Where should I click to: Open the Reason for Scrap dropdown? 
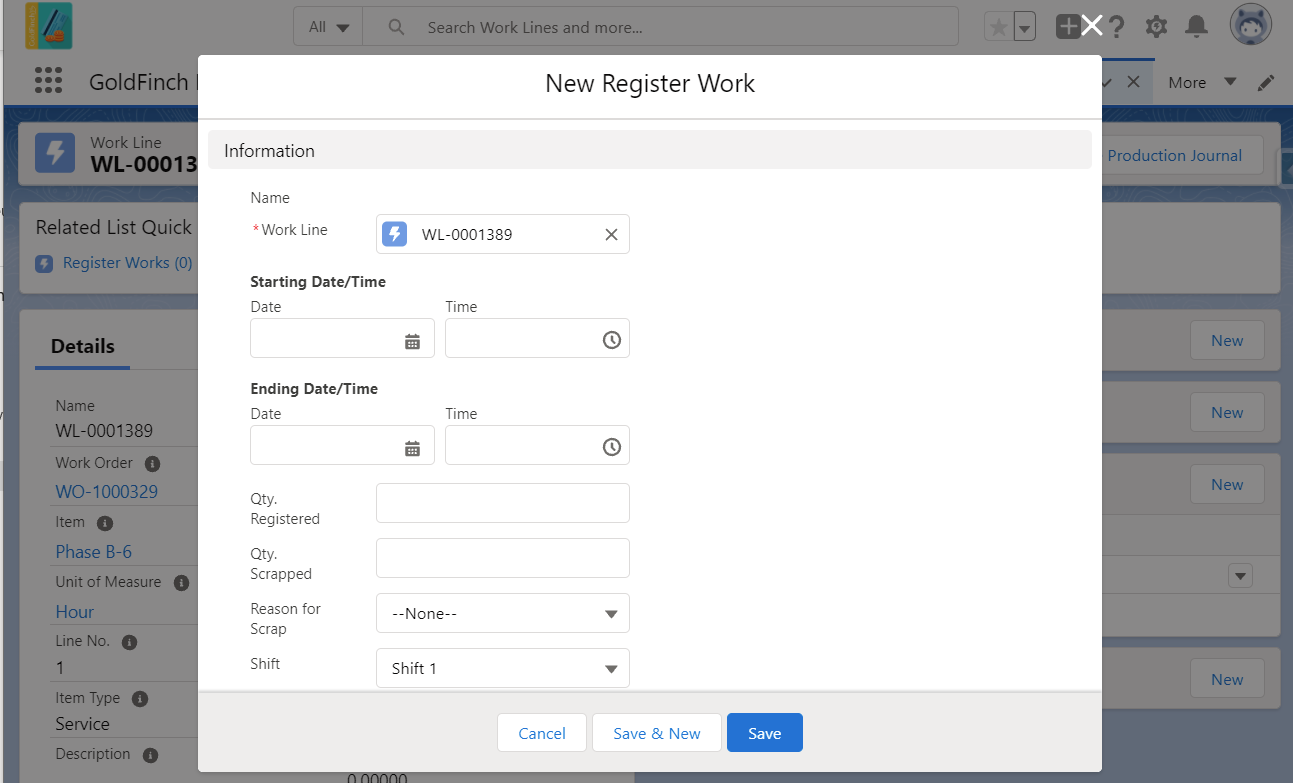[503, 613]
